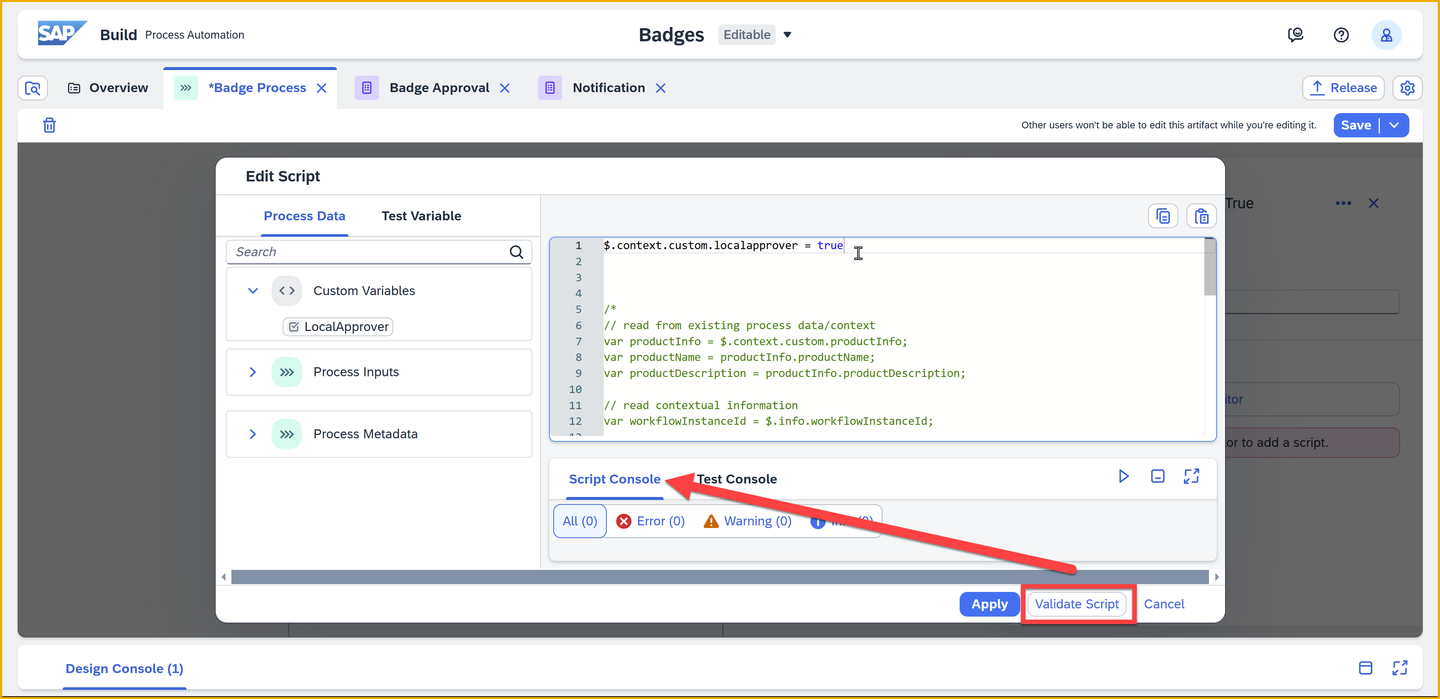This screenshot has height=699, width=1440.
Task: Click the 'var workflowInstanceId' code line
Action: 768,421
